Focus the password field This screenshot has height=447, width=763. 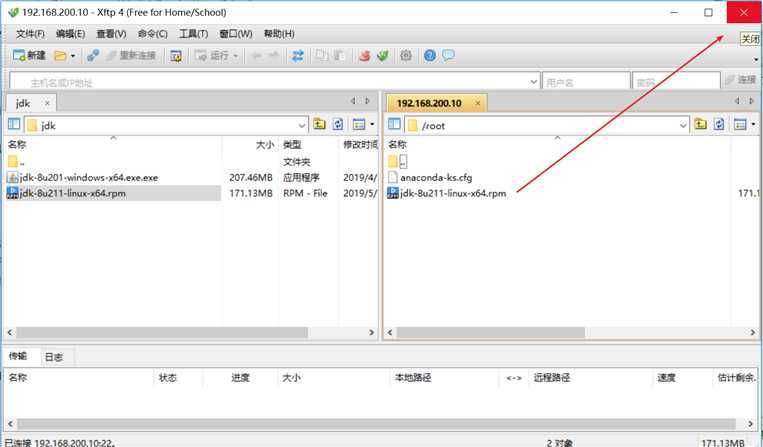[676, 82]
